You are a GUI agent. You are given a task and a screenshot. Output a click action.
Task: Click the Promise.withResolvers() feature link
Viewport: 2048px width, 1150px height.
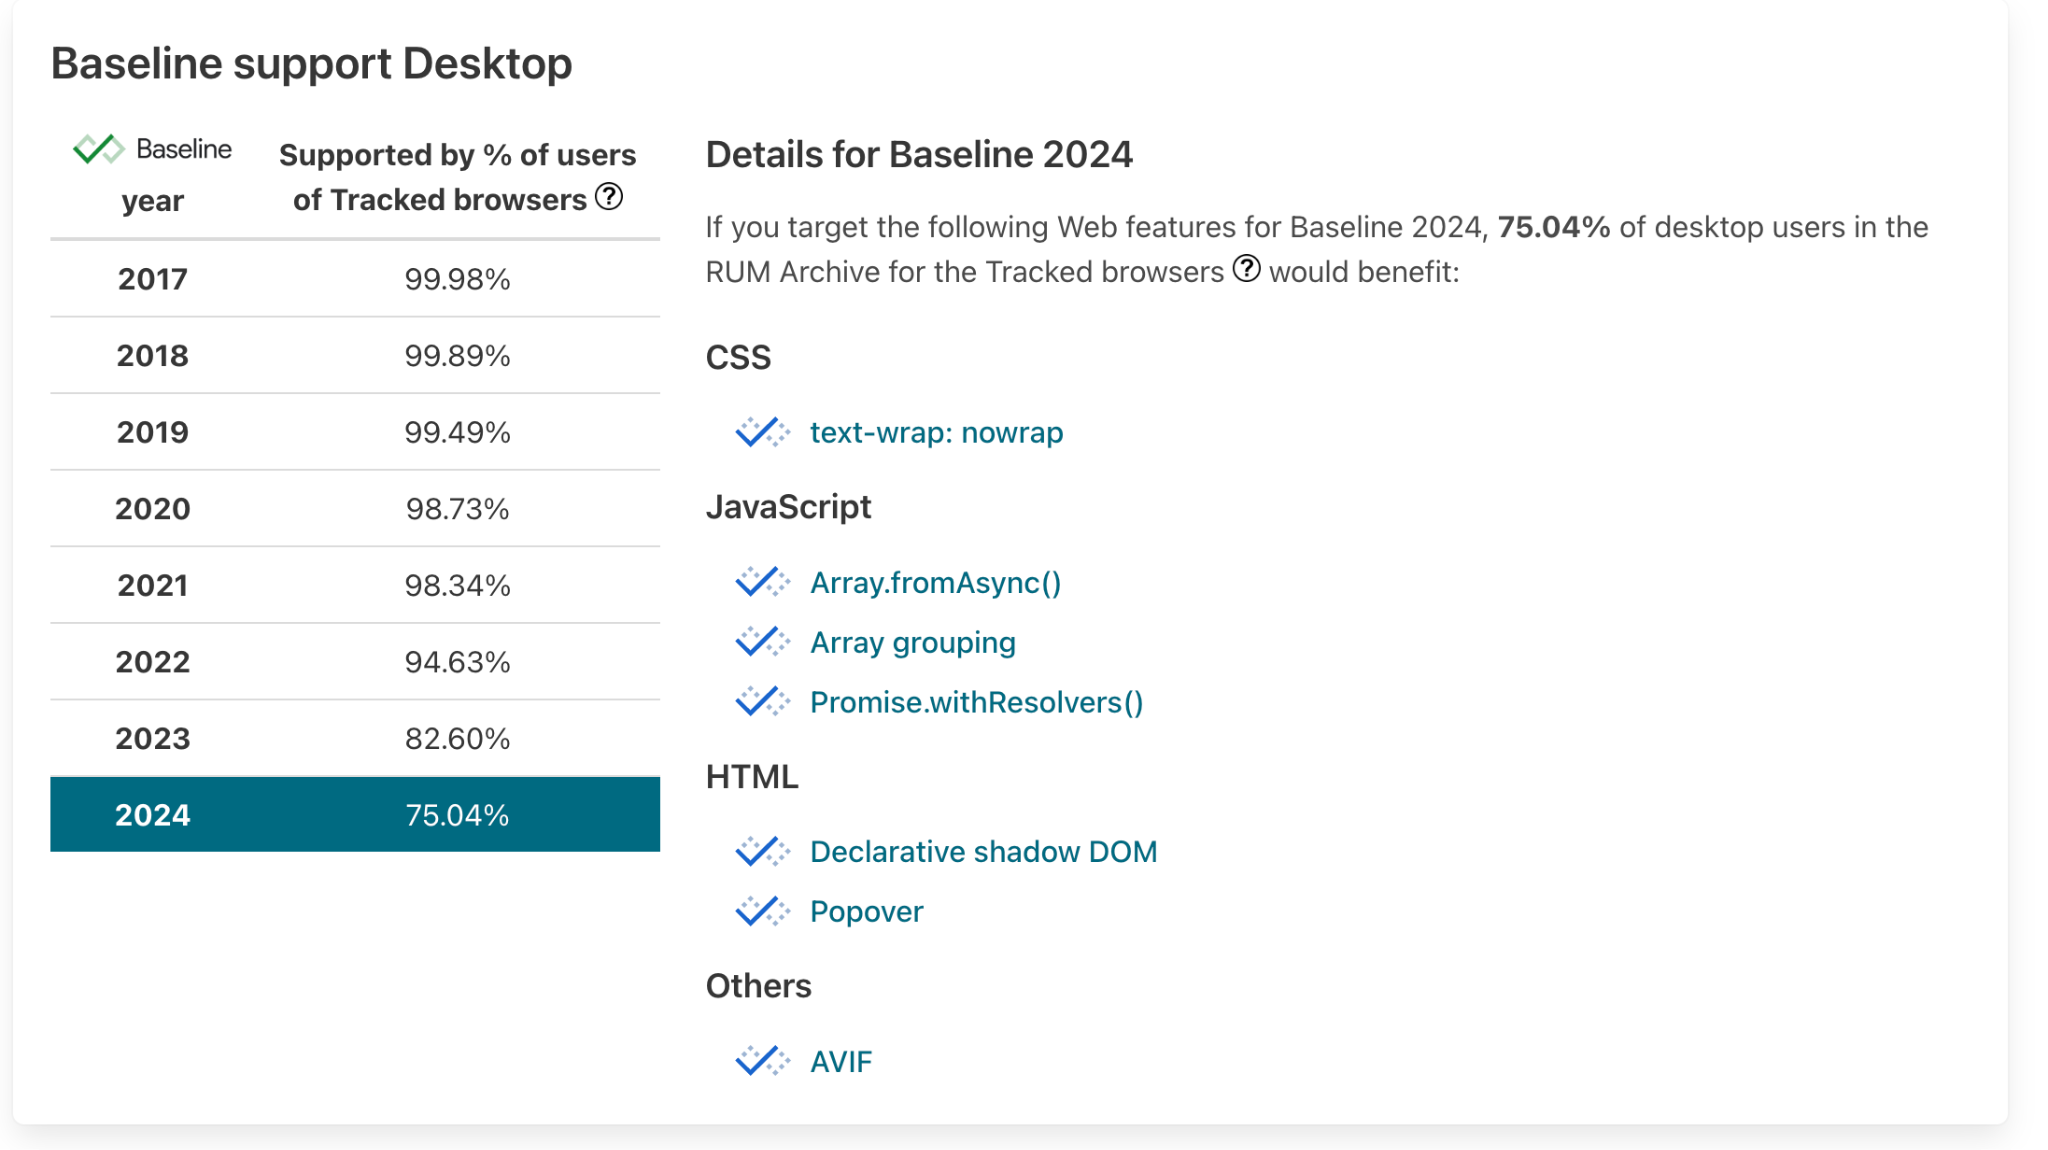coord(976,700)
